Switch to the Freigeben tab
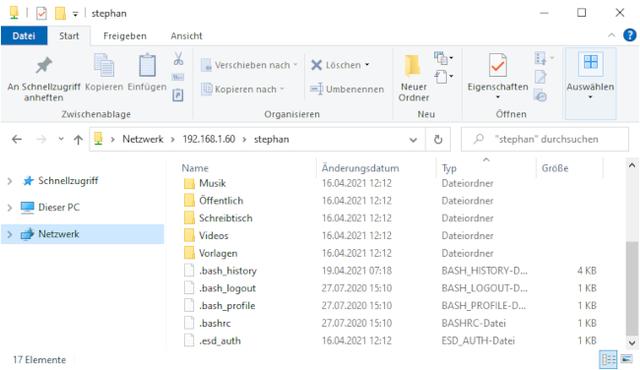Viewport: 640px width, 370px height. 124,36
